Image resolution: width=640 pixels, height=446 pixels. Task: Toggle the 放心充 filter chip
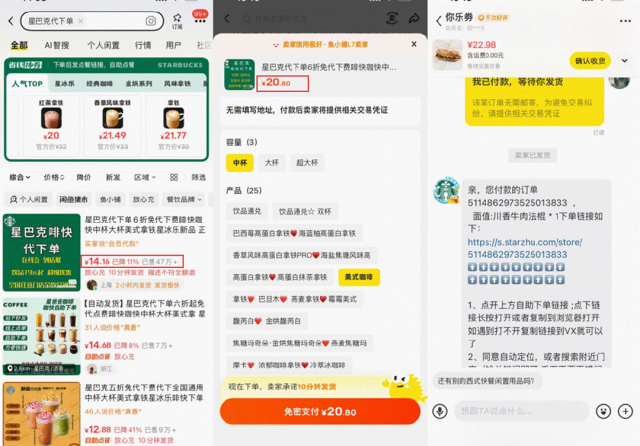[144, 199]
